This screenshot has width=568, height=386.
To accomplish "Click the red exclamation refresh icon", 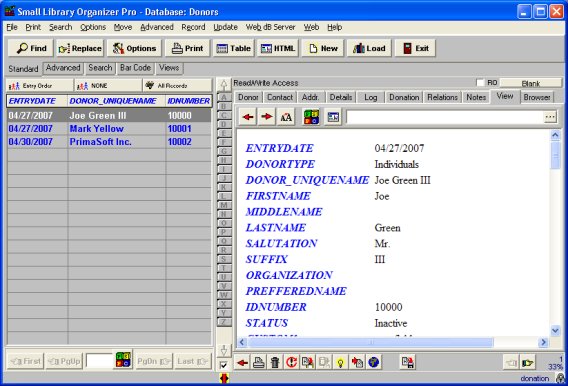I will point(291,362).
